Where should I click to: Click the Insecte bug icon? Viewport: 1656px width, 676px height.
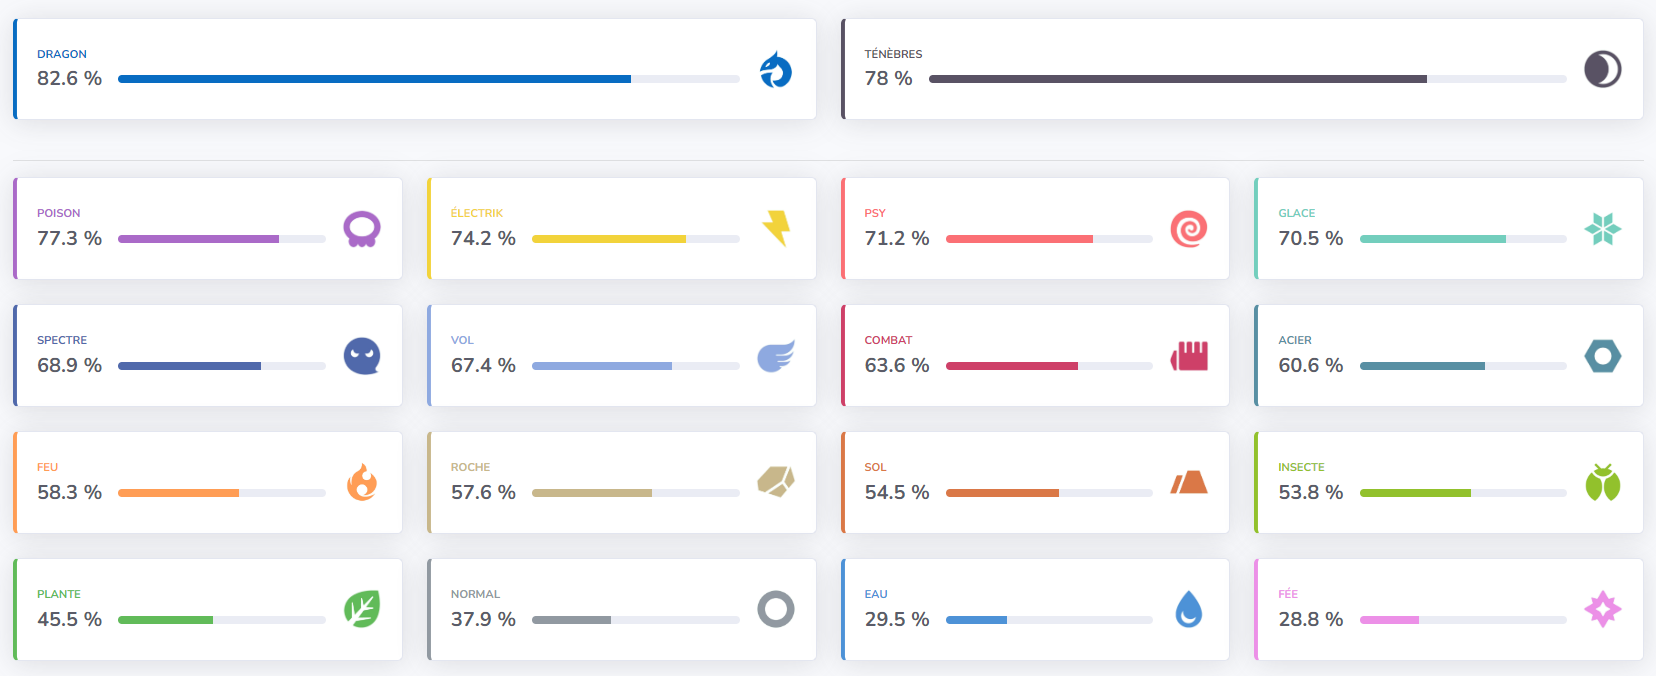click(1602, 483)
